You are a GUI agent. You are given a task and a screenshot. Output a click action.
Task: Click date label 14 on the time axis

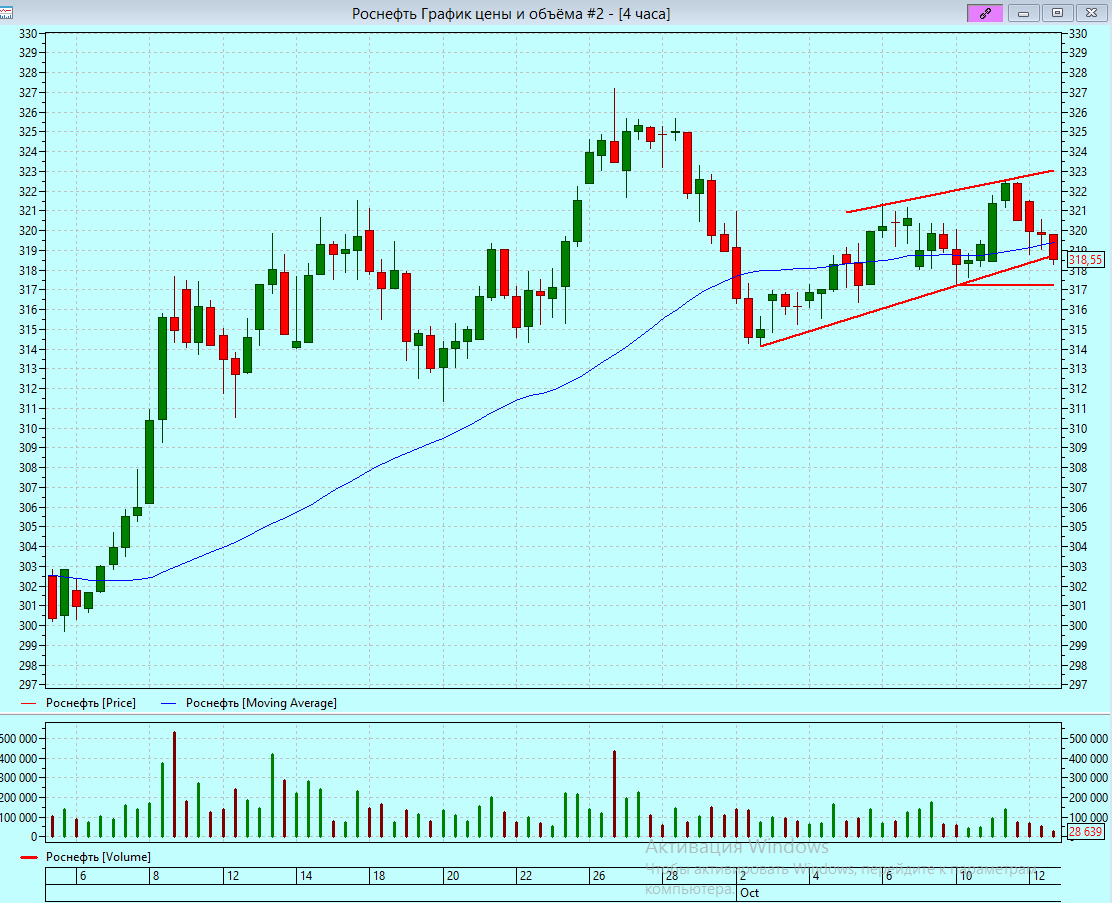306,876
